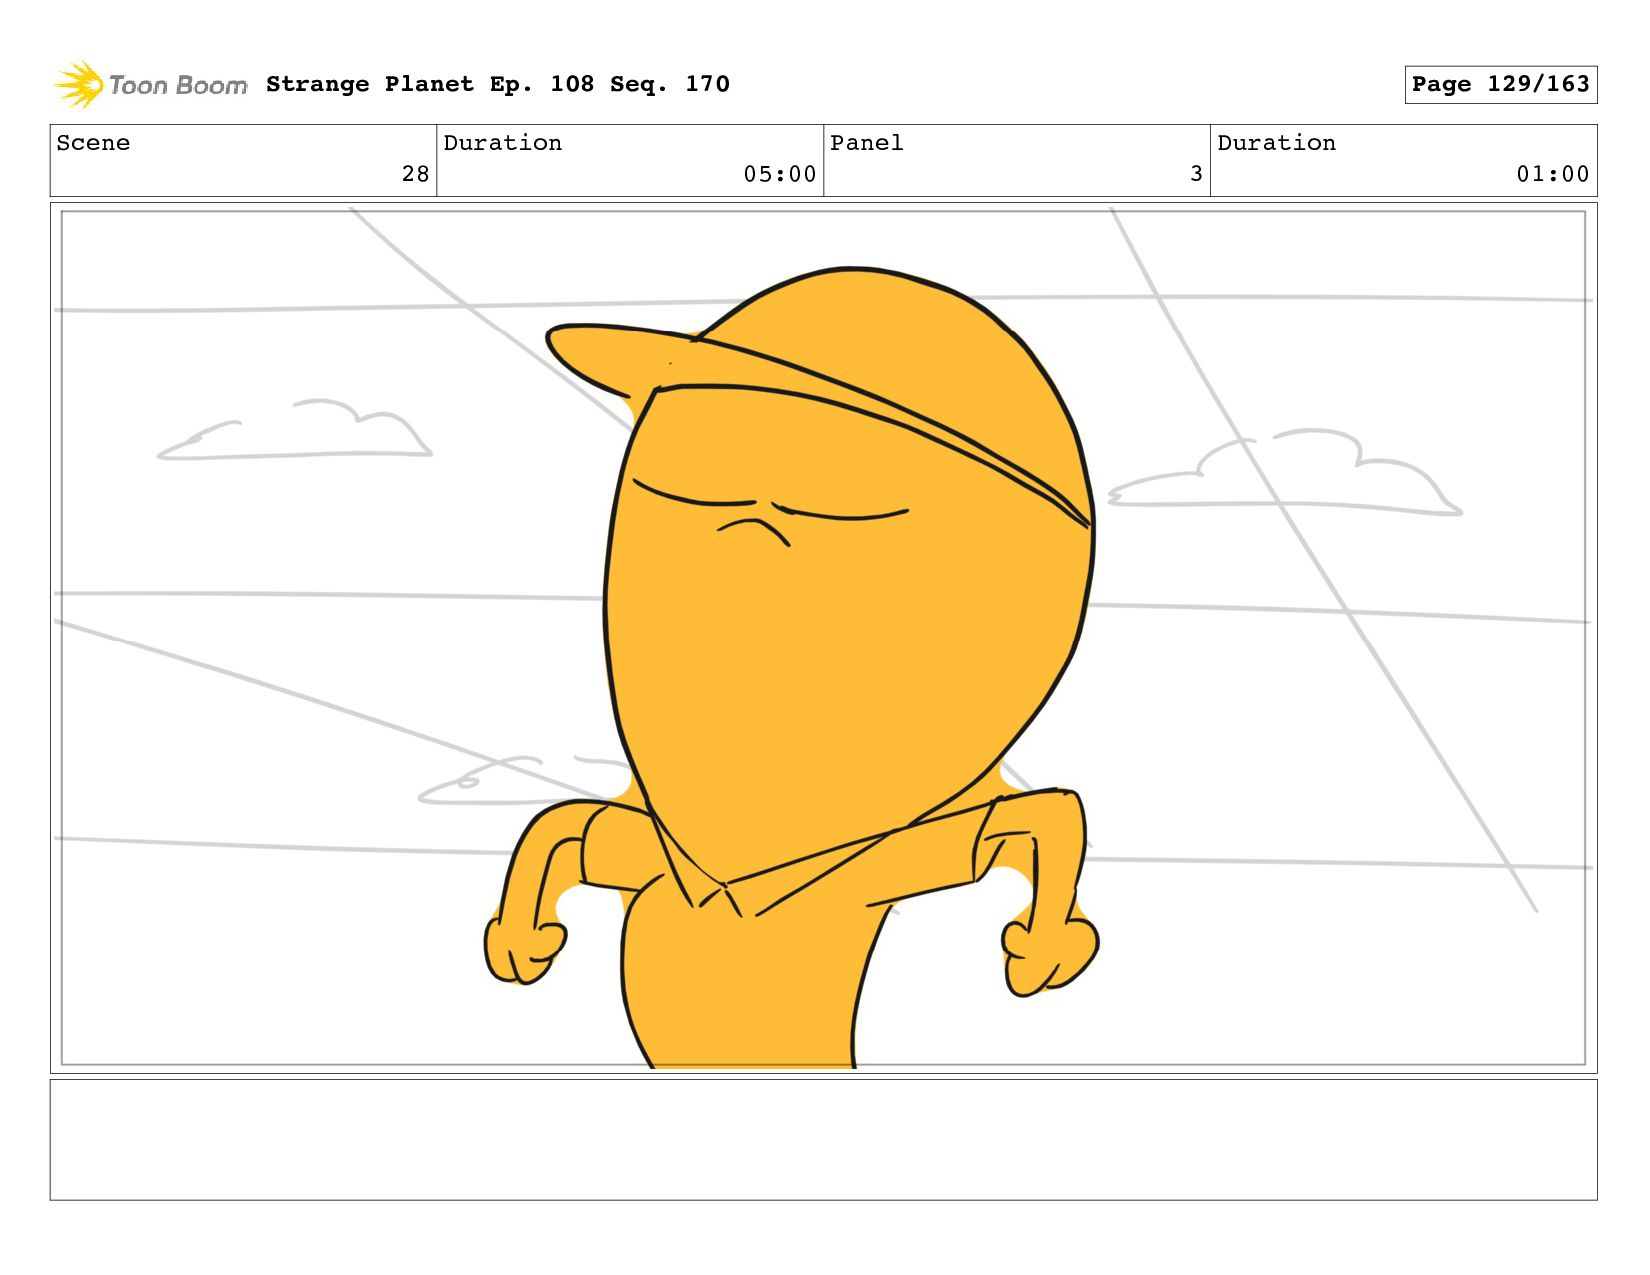The image size is (1650, 1275).
Task: Click the 'Strange Planet Ep. 108 Seq. 170' title
Action: pos(498,84)
